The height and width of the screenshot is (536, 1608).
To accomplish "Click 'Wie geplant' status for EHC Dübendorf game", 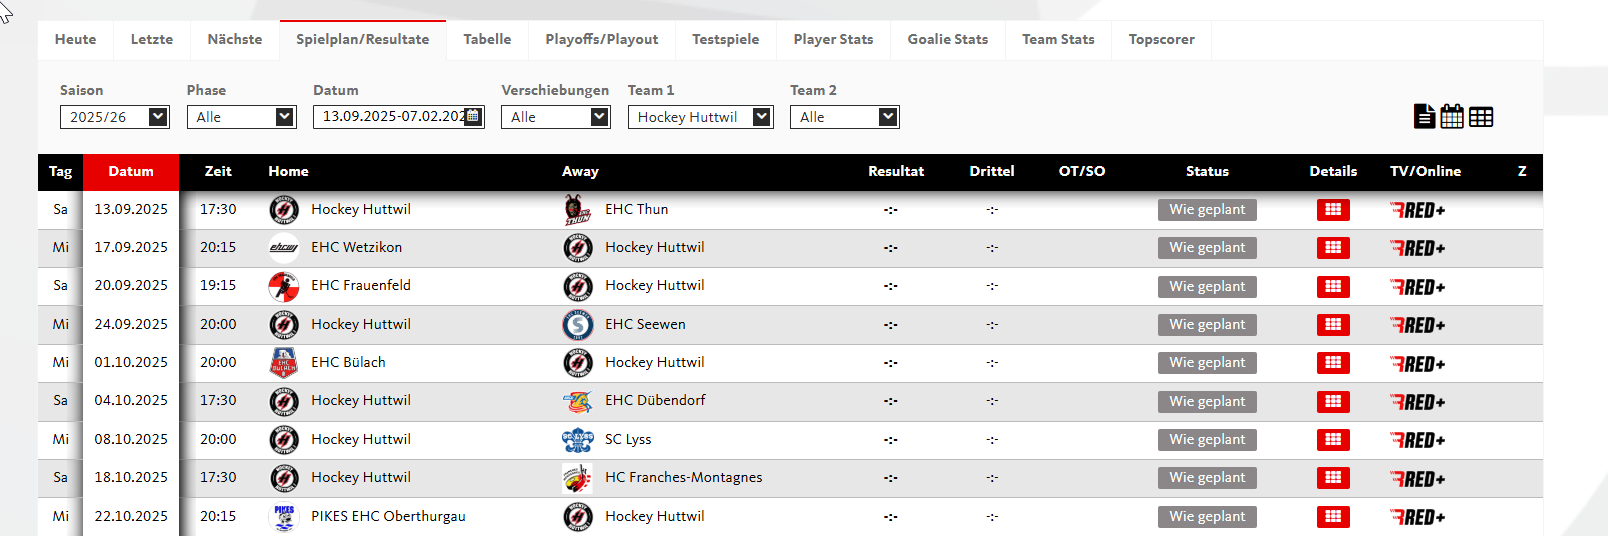I will pyautogui.click(x=1207, y=401).
